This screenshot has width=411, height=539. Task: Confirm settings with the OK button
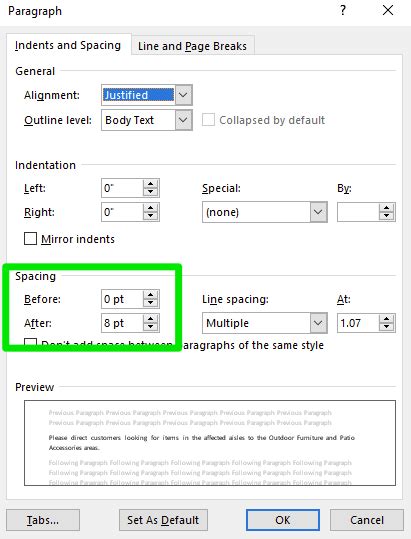[283, 520]
